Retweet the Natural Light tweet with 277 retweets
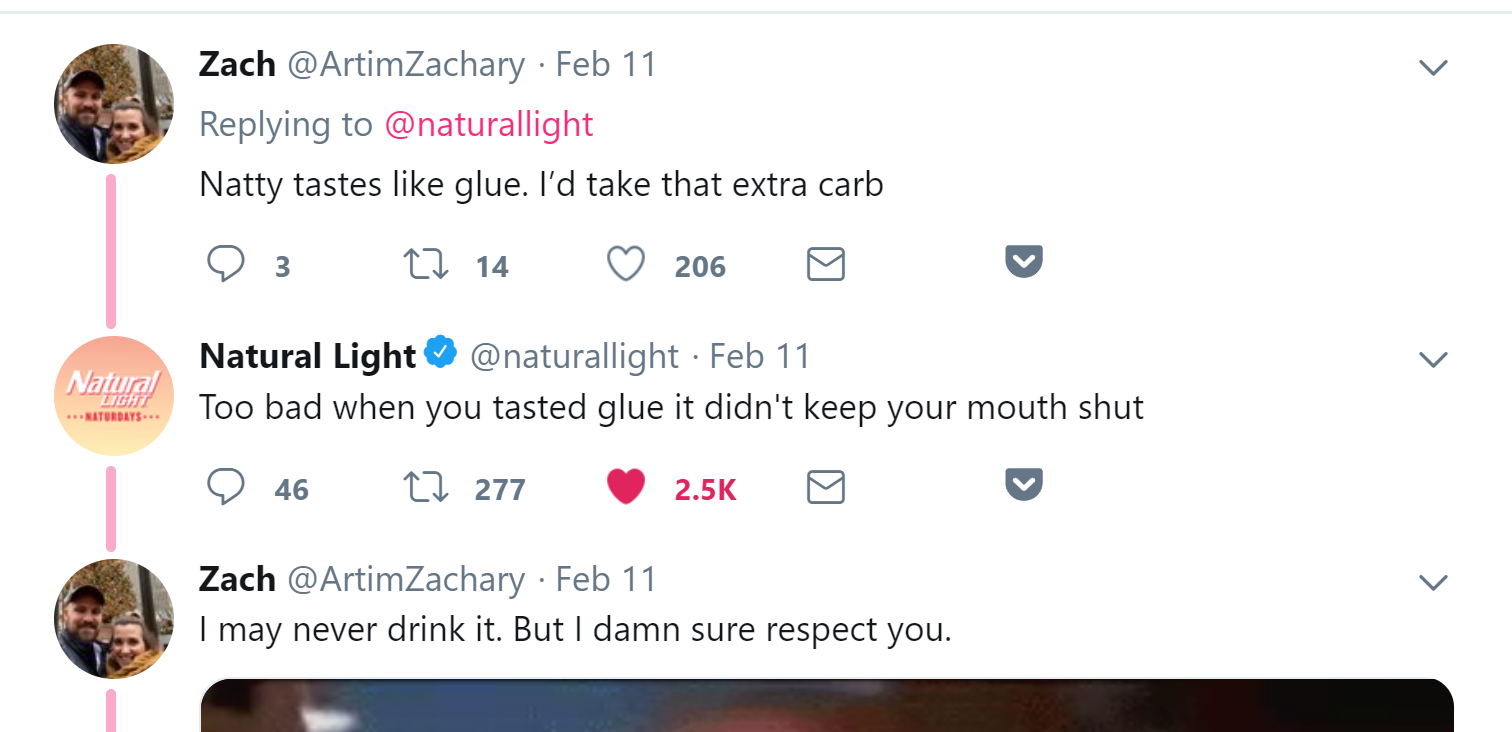Image resolution: width=1512 pixels, height=732 pixels. pyautogui.click(x=425, y=488)
